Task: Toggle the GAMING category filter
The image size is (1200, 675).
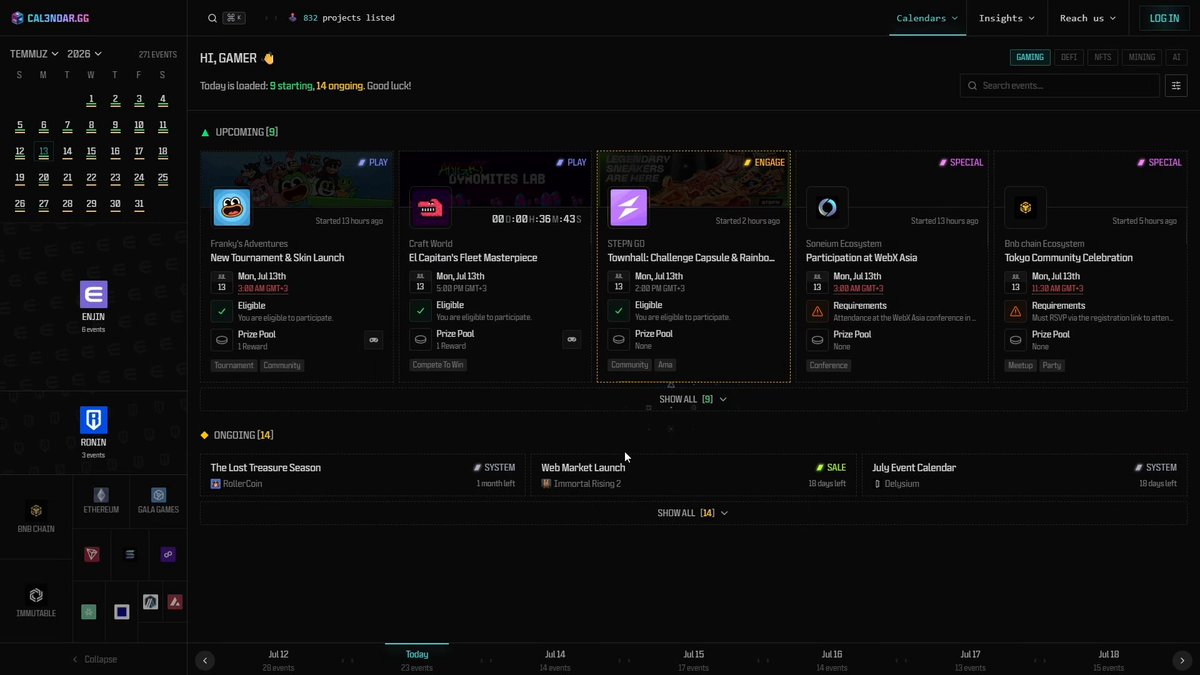Action: (x=1030, y=57)
